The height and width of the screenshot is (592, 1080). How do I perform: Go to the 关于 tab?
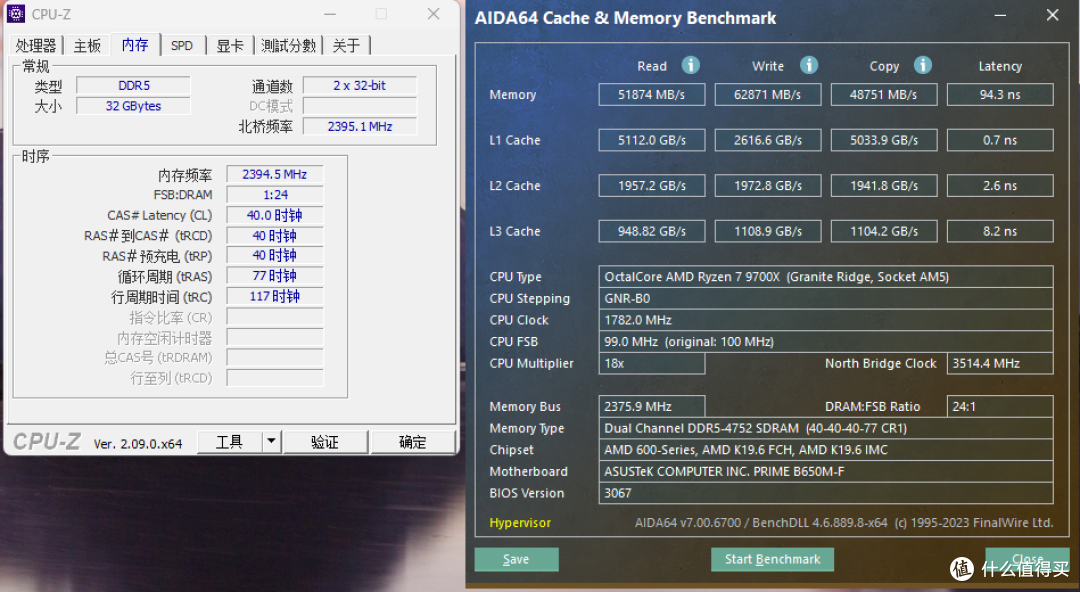point(346,45)
